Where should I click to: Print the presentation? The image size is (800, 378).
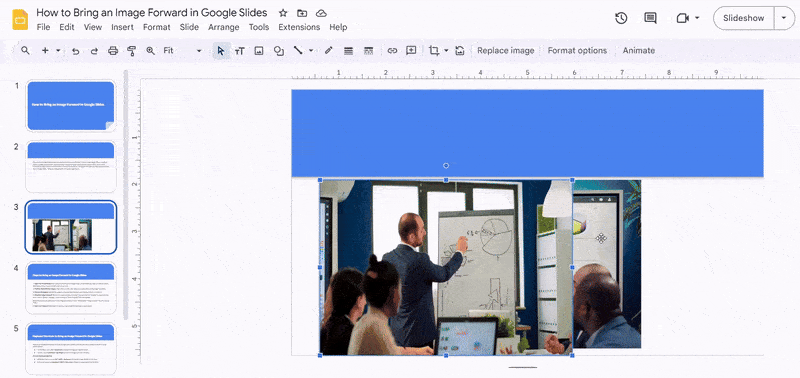113,51
